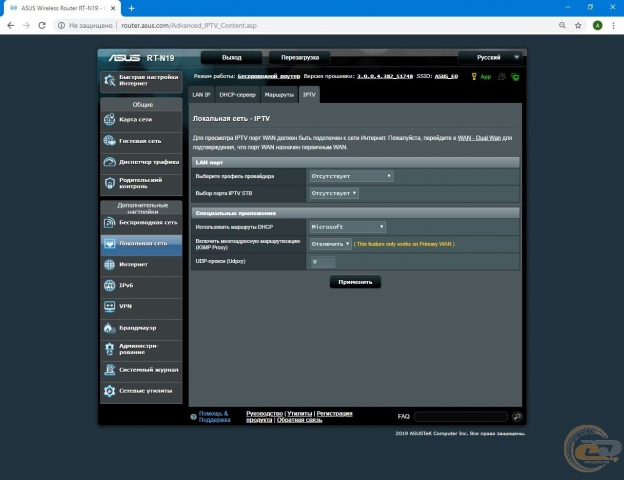The height and width of the screenshot is (480, 624).
Task: Click the Выход logout button
Action: pos(232,57)
